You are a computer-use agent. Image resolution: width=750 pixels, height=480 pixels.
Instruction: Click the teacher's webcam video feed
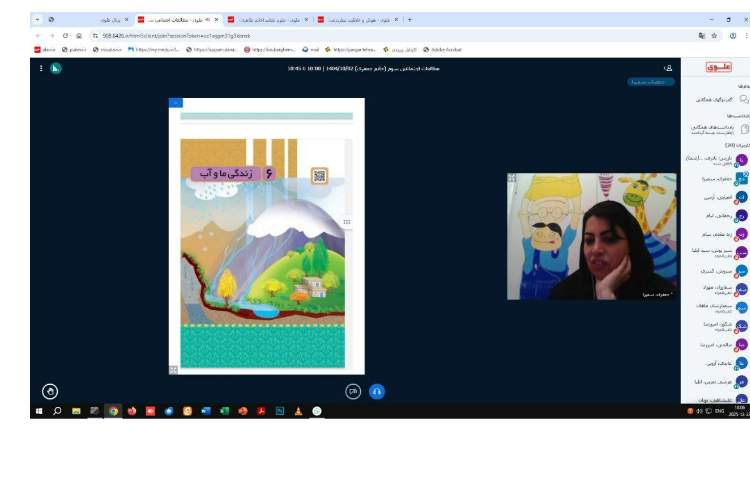(591, 236)
